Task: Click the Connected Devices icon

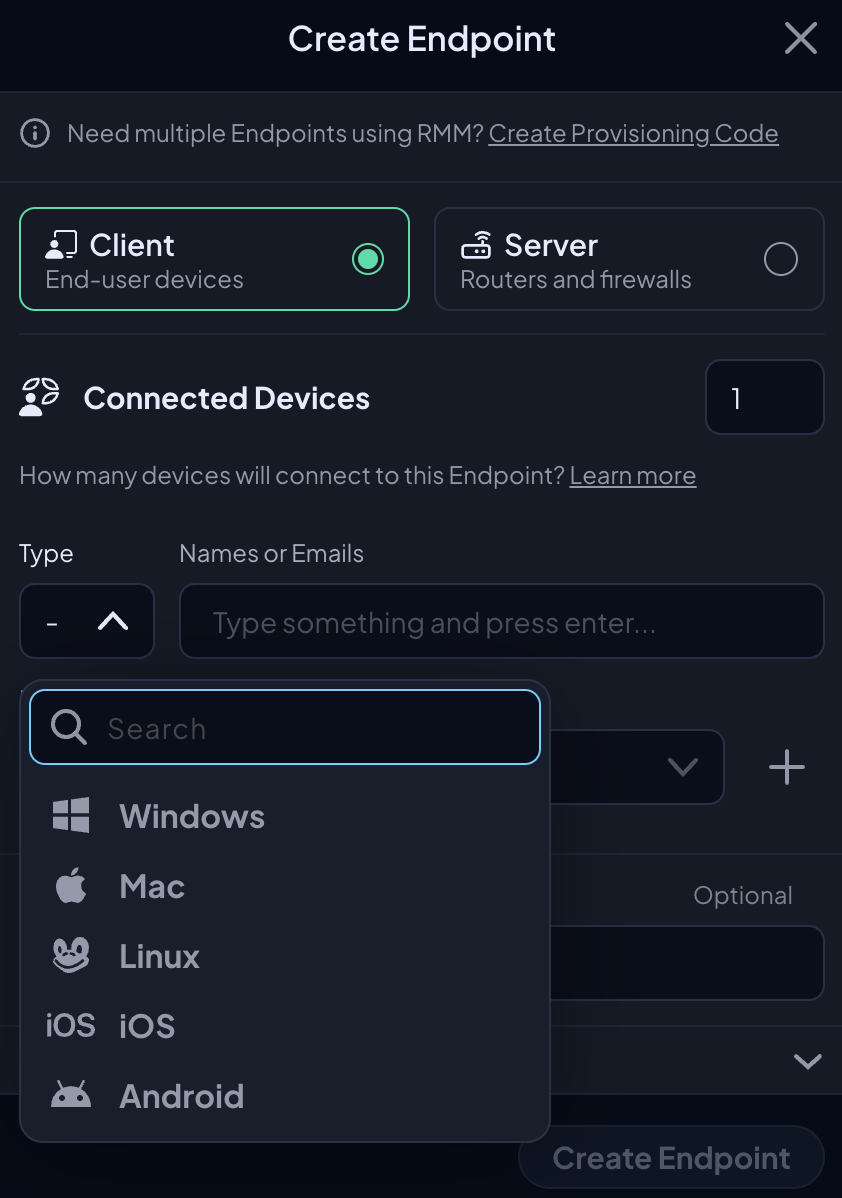Action: pos(39,397)
